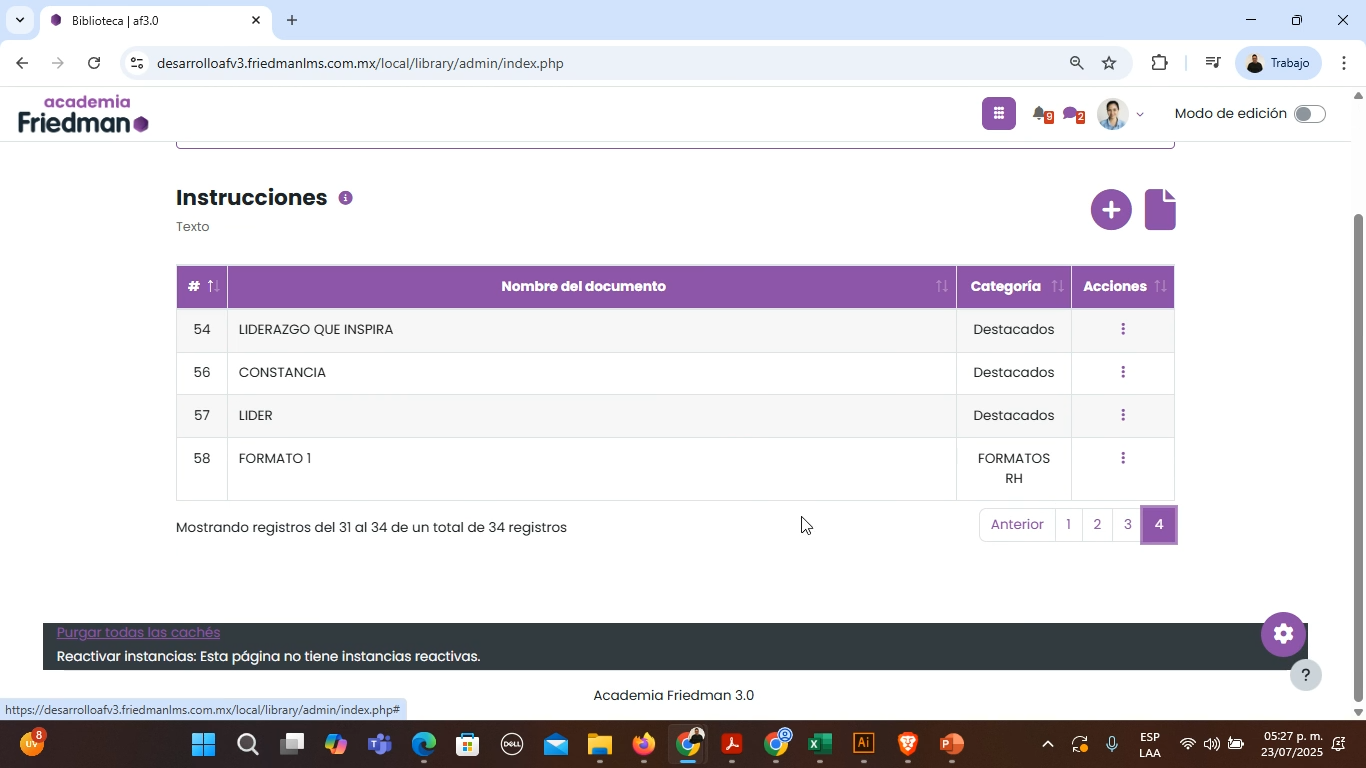Open Windows taskbar search
Image resolution: width=1366 pixels, height=768 pixels.
click(247, 745)
